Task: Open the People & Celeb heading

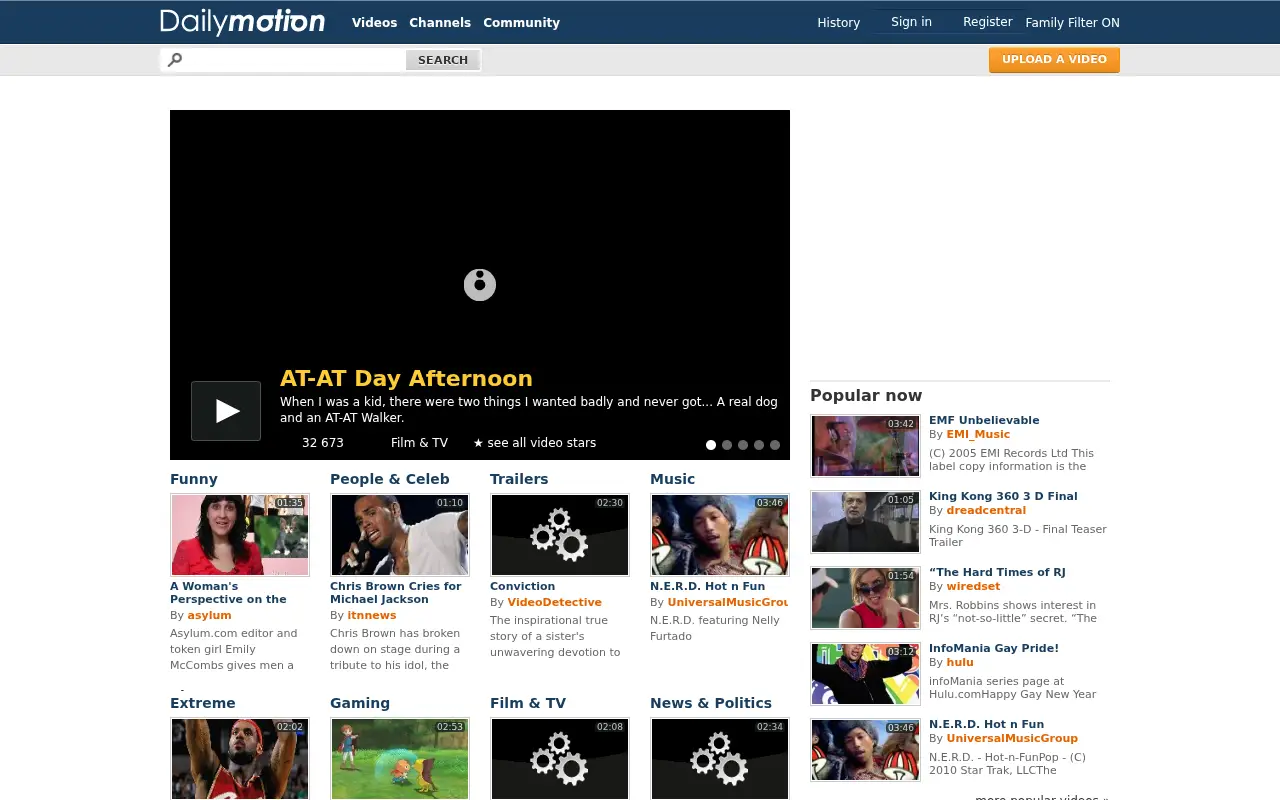Action: coord(390,479)
